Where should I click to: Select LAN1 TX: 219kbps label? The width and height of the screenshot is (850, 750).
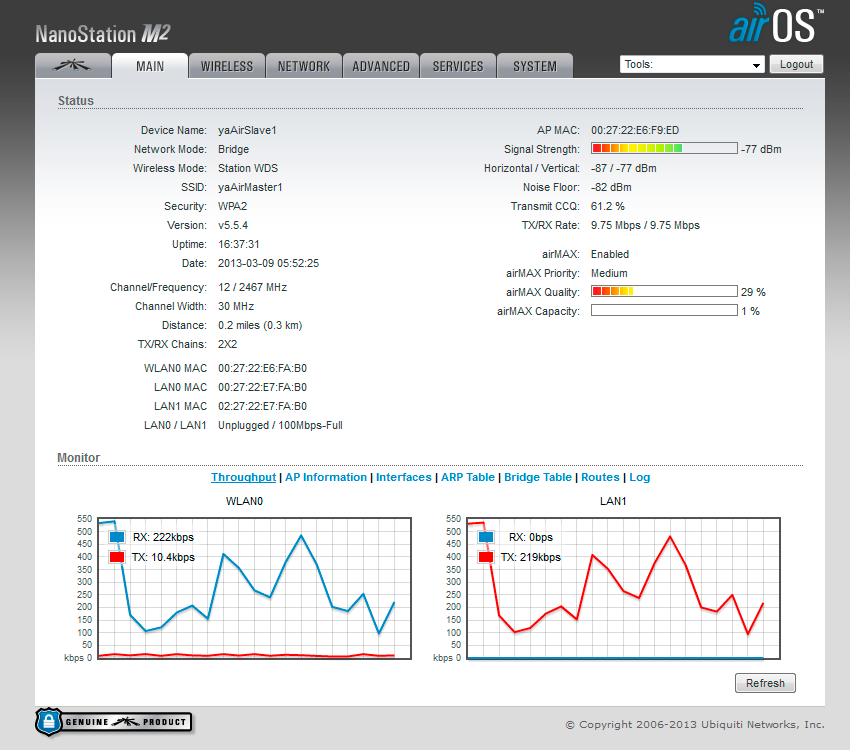(531, 557)
